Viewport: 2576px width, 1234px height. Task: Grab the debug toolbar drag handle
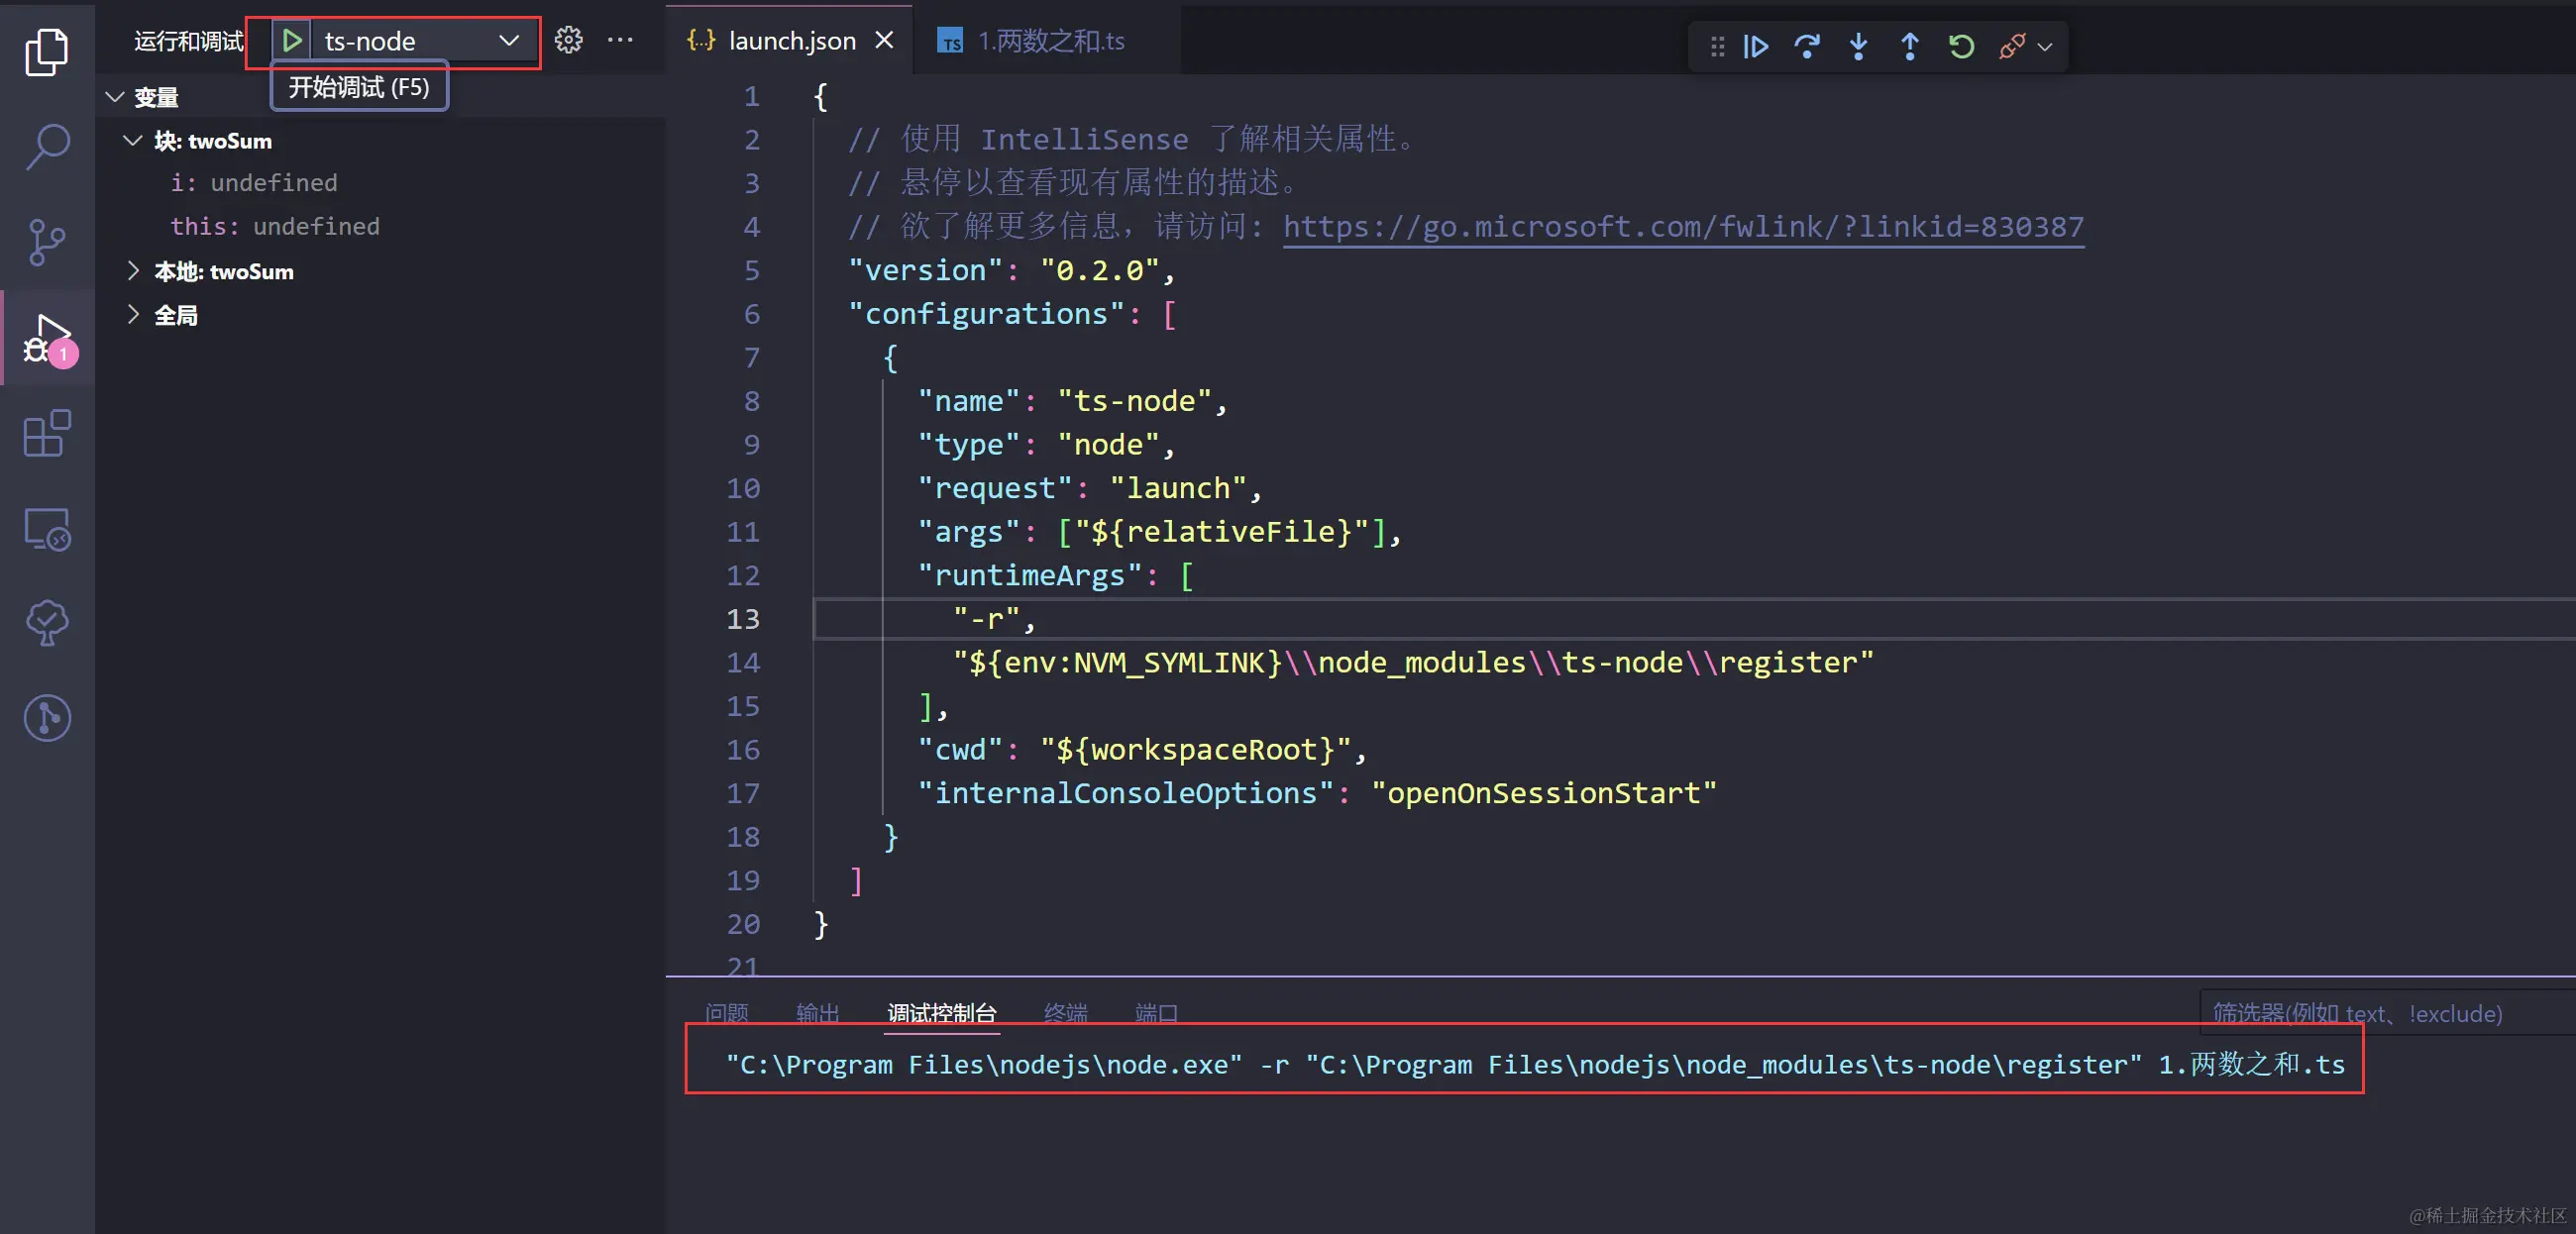[x=1717, y=46]
